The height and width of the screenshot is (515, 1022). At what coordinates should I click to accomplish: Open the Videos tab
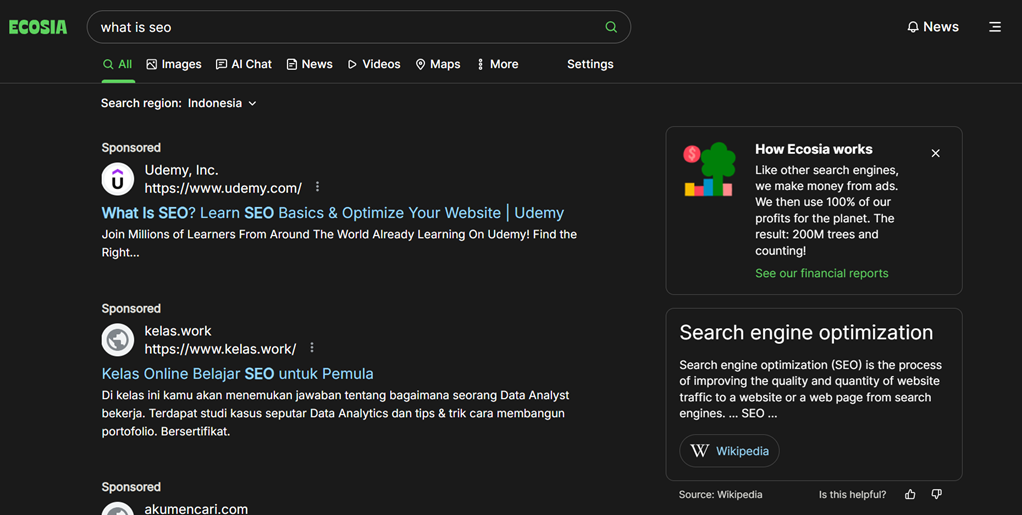(x=374, y=64)
